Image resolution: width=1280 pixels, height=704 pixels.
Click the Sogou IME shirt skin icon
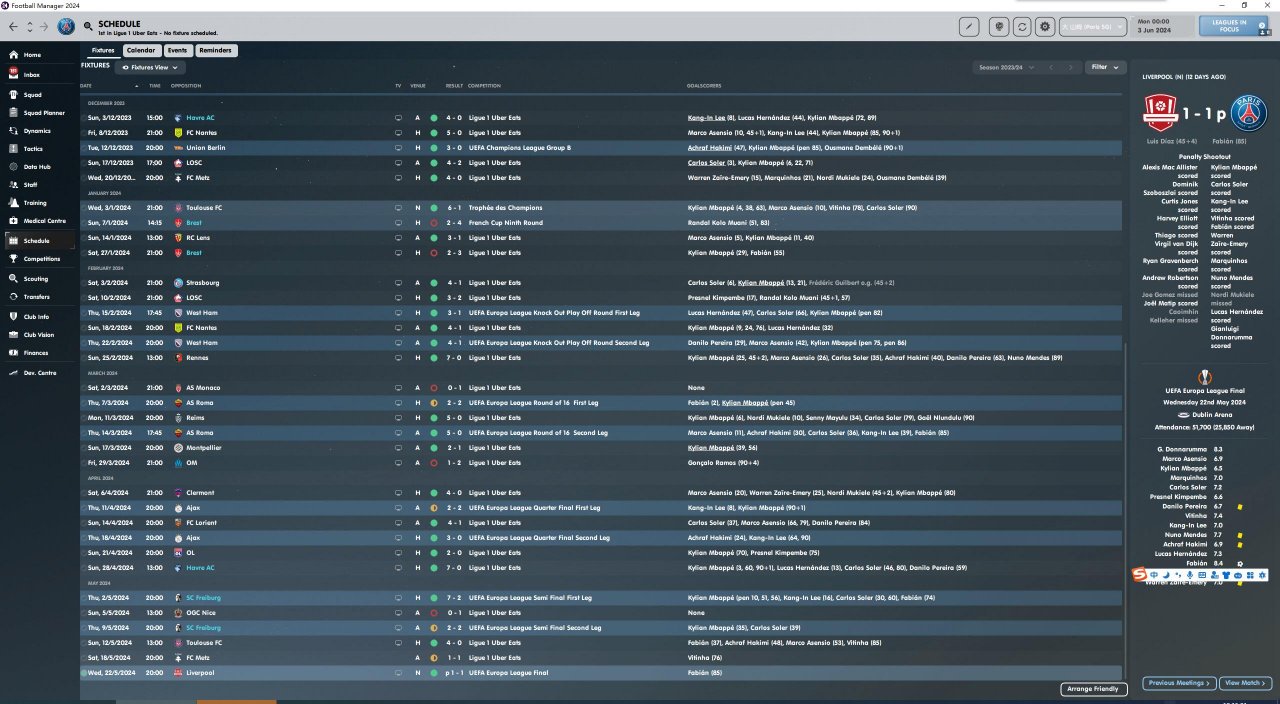[x=1226, y=575]
